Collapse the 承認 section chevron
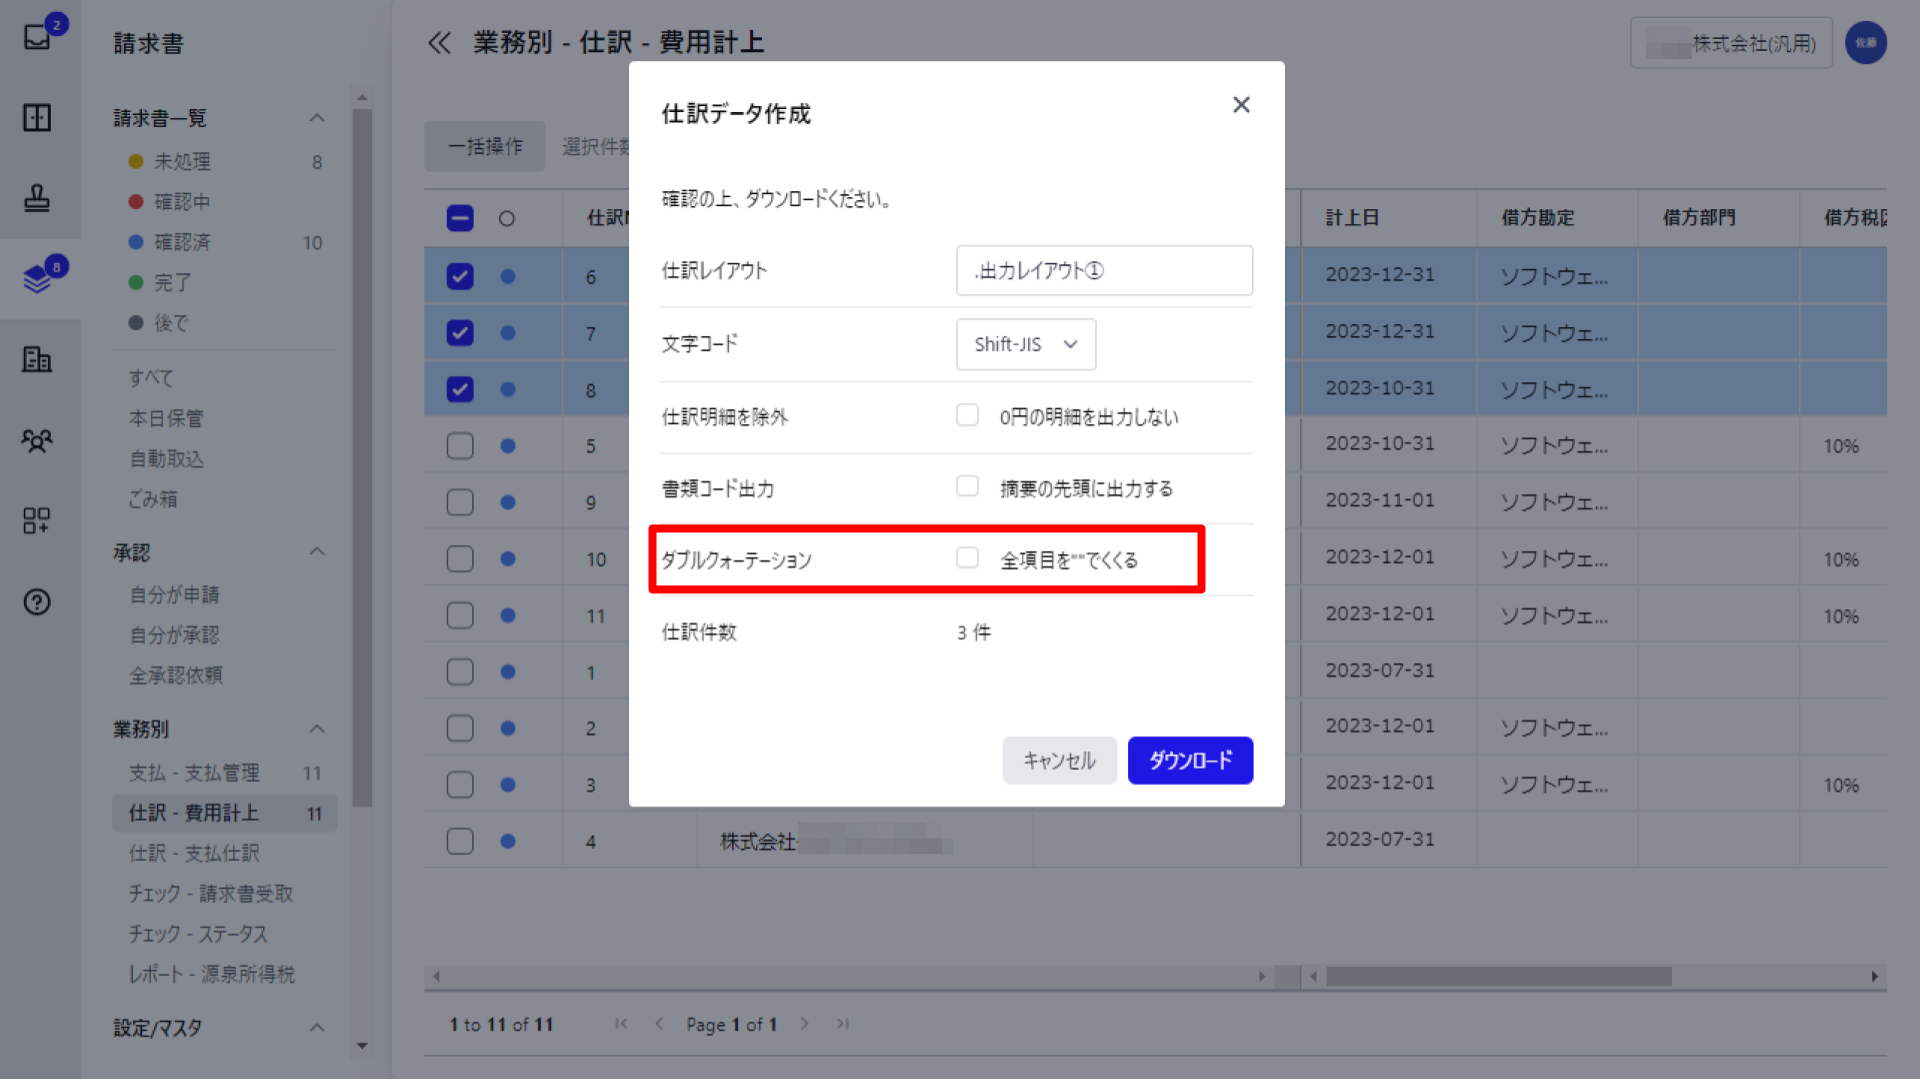Image resolution: width=1920 pixels, height=1080 pixels. click(x=317, y=552)
